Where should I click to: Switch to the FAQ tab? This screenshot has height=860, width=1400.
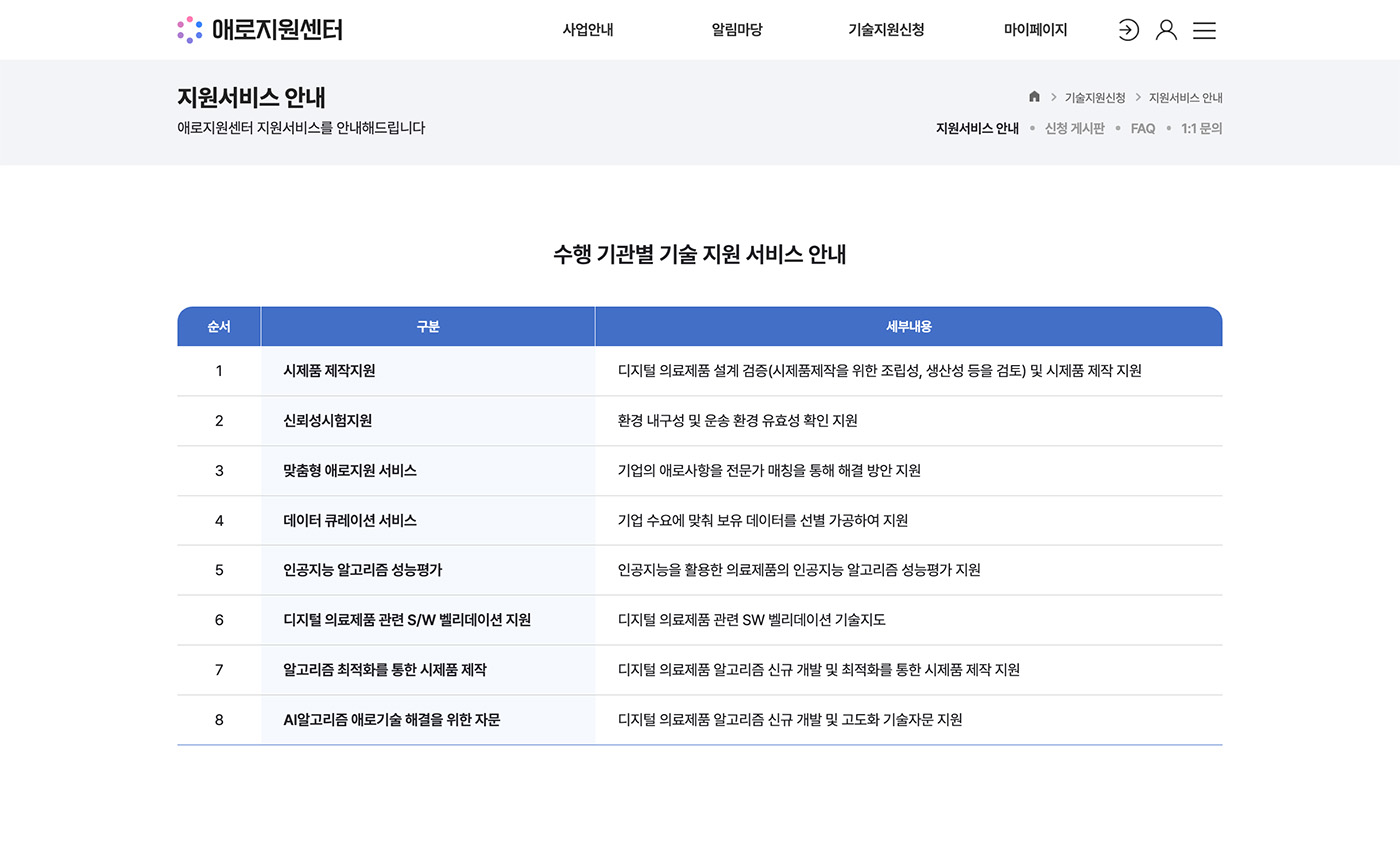1143,128
